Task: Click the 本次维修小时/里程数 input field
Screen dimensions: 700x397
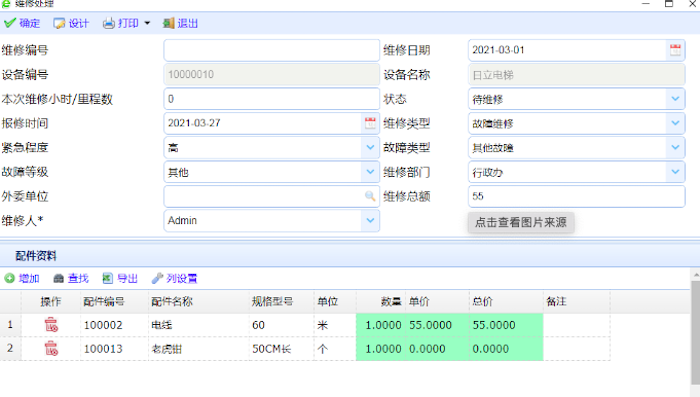Action: coord(271,99)
